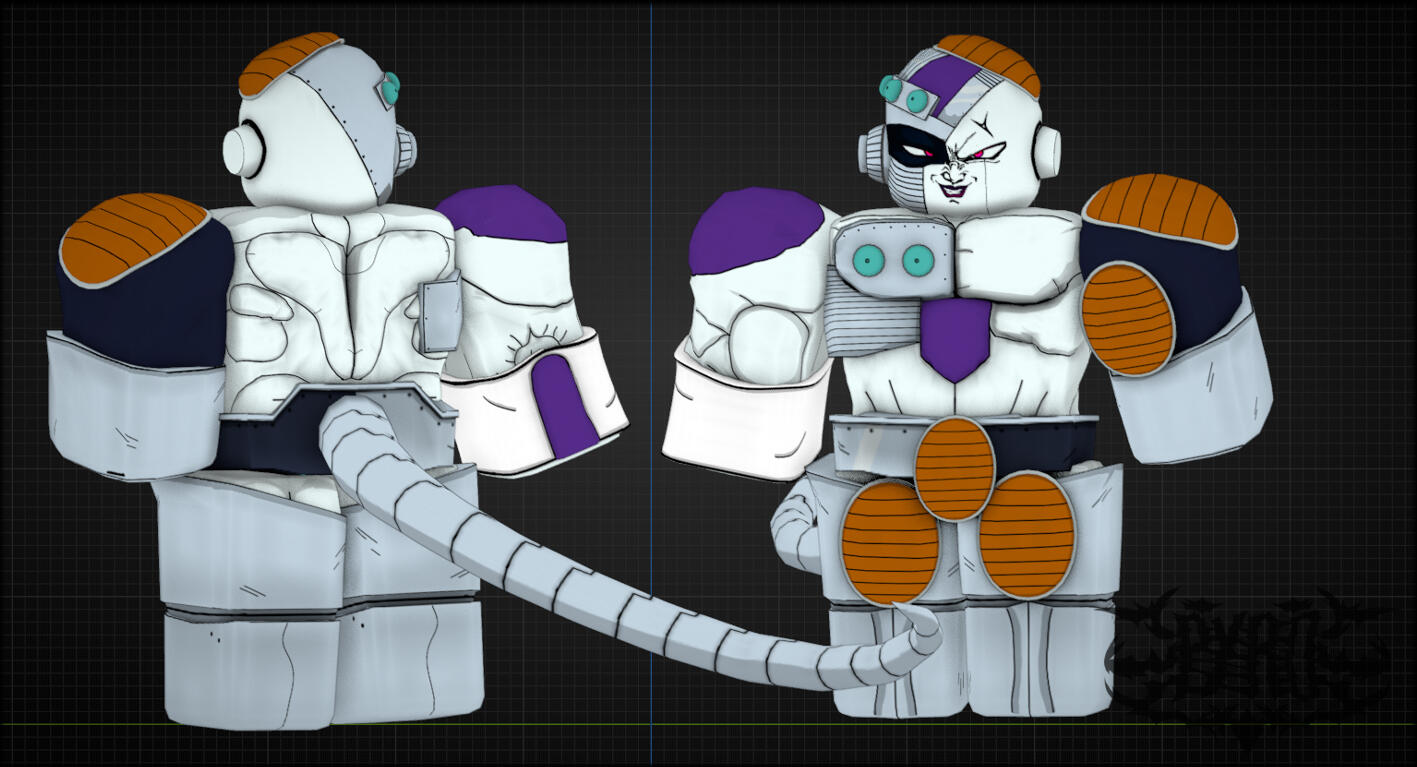The height and width of the screenshot is (767, 1417).
Task: Click the white round earpiece on back-view head
Action: (244, 149)
